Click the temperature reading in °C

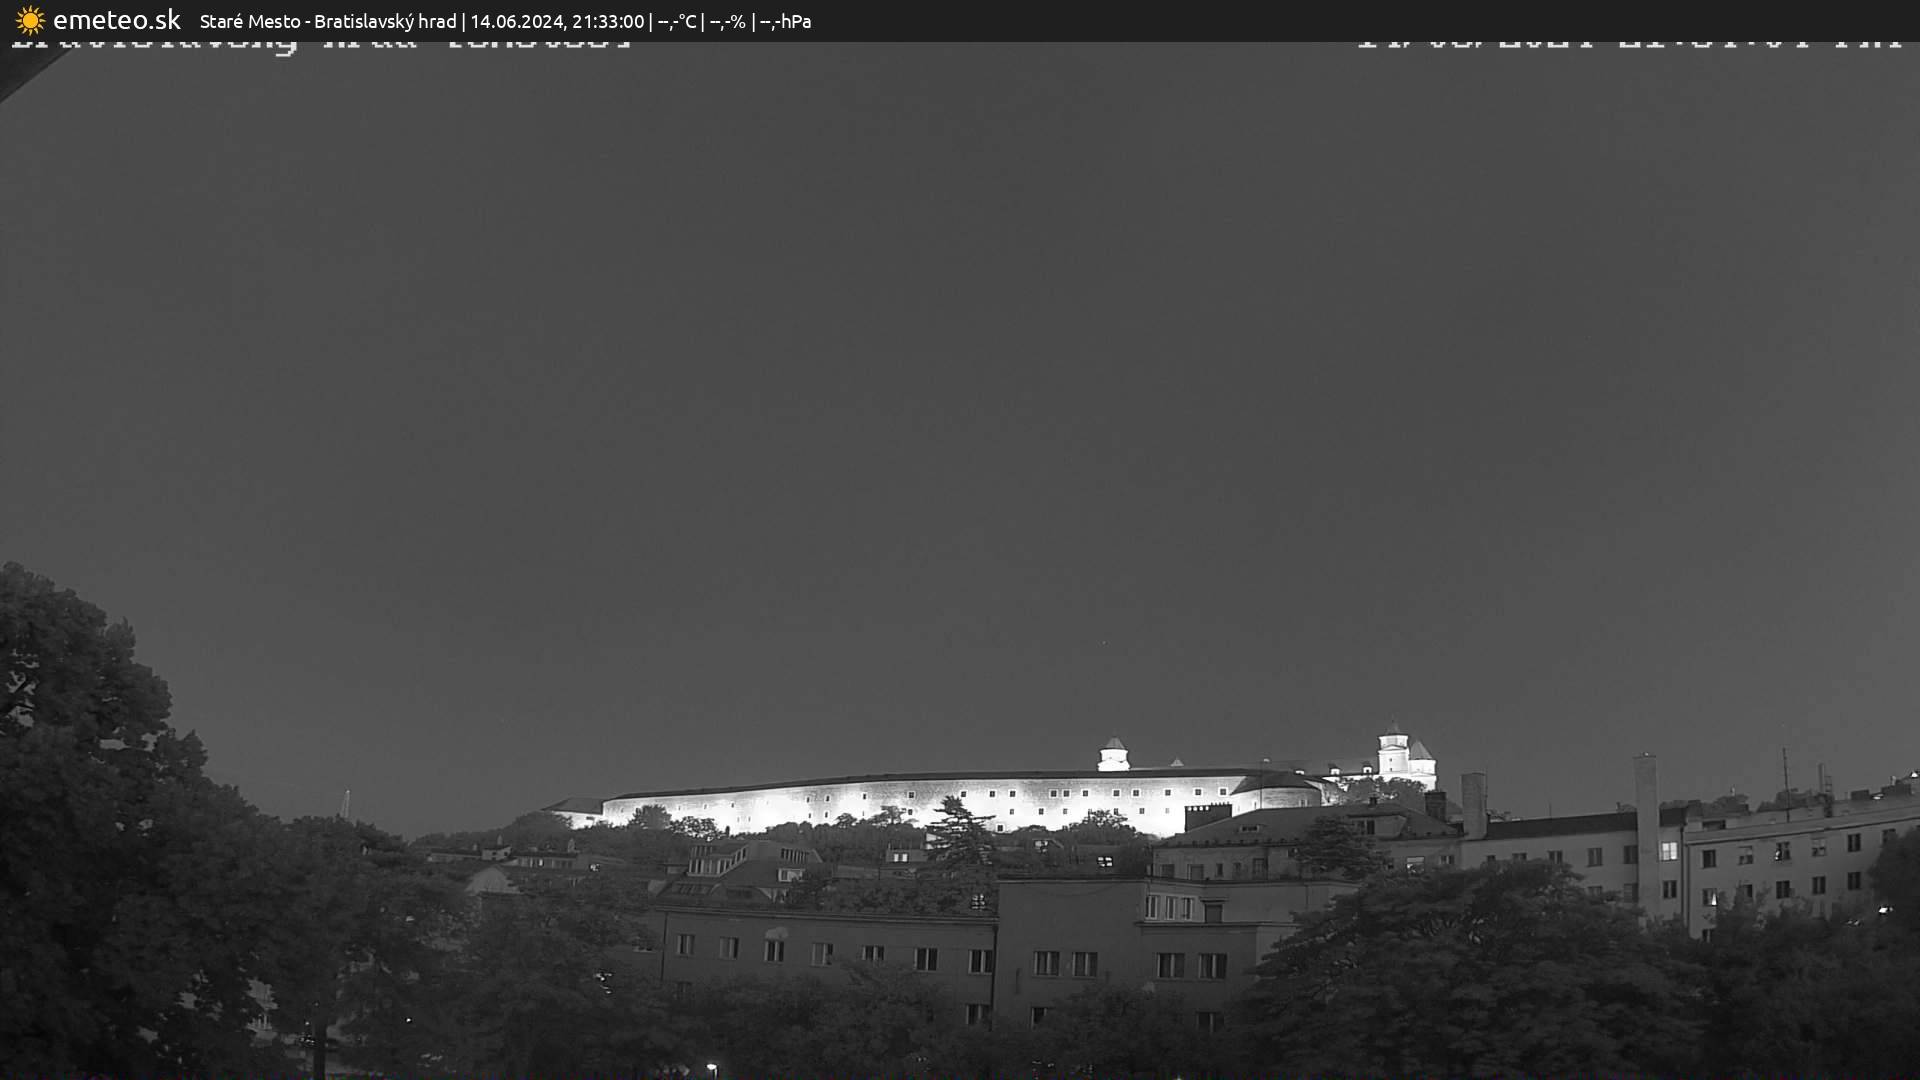(677, 21)
